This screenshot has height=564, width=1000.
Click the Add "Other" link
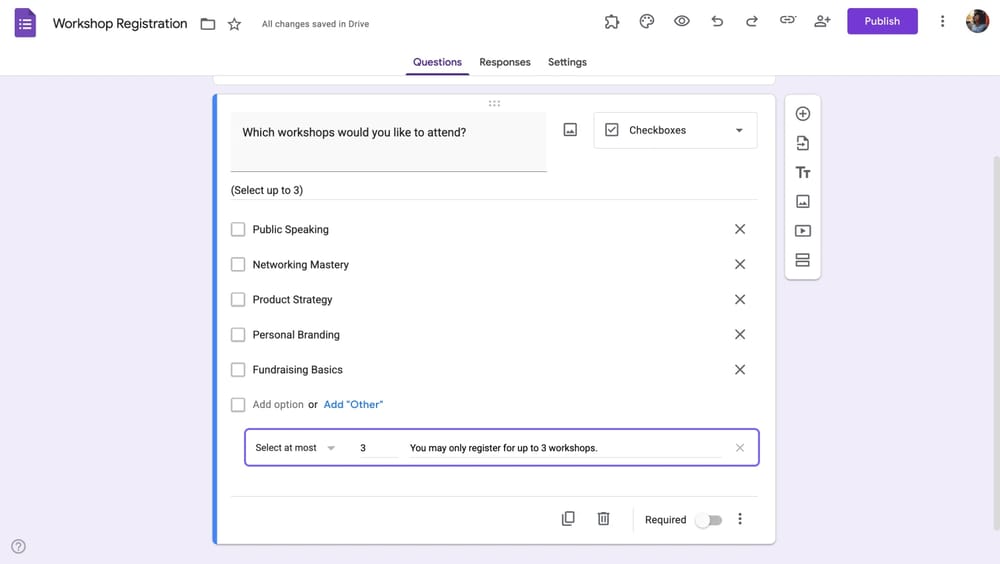click(353, 405)
